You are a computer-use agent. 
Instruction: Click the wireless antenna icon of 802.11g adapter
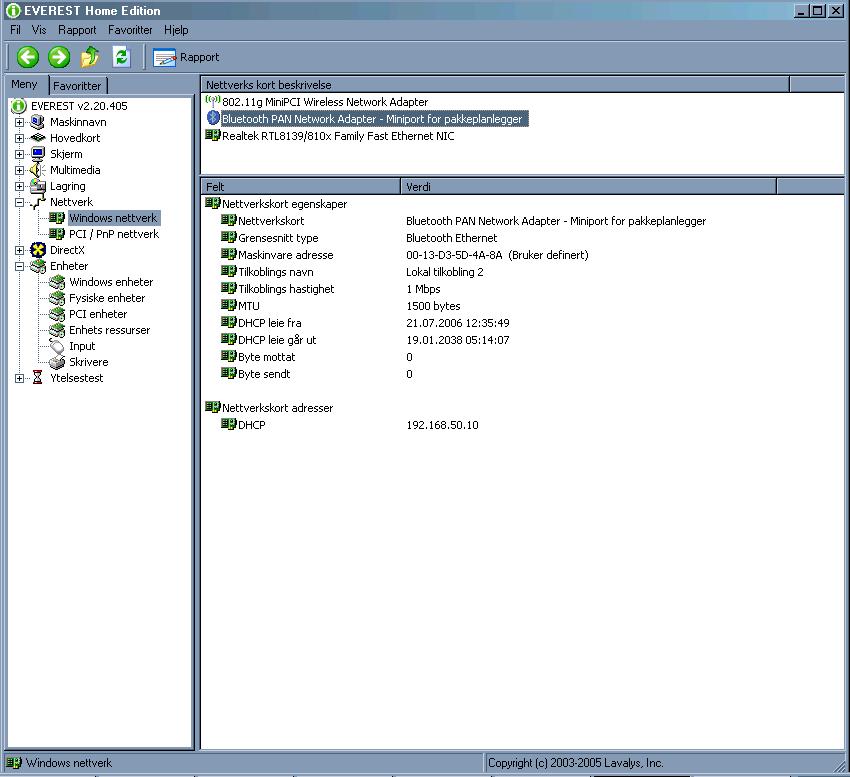pos(212,101)
